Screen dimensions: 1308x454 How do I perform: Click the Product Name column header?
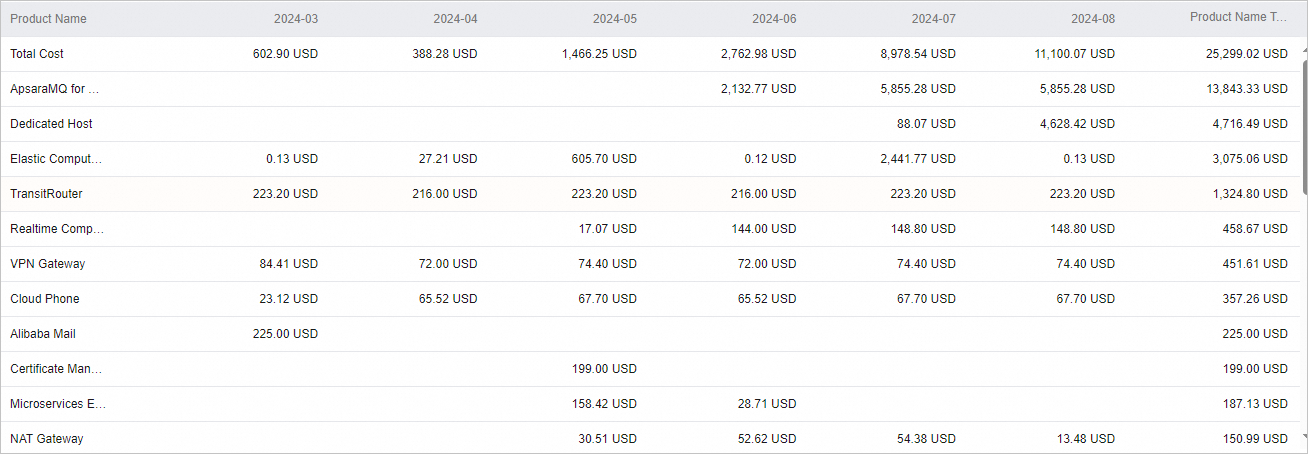tap(48, 19)
